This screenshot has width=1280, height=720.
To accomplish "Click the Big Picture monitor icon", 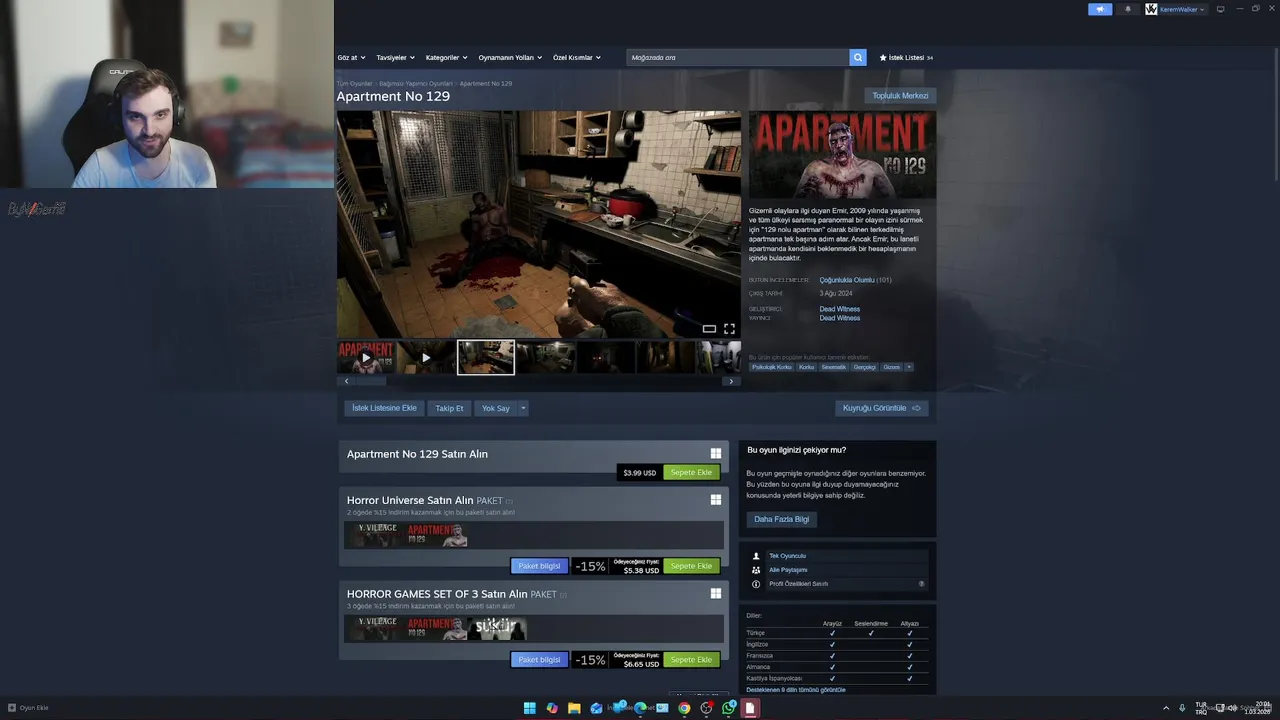I will pyautogui.click(x=1220, y=9).
